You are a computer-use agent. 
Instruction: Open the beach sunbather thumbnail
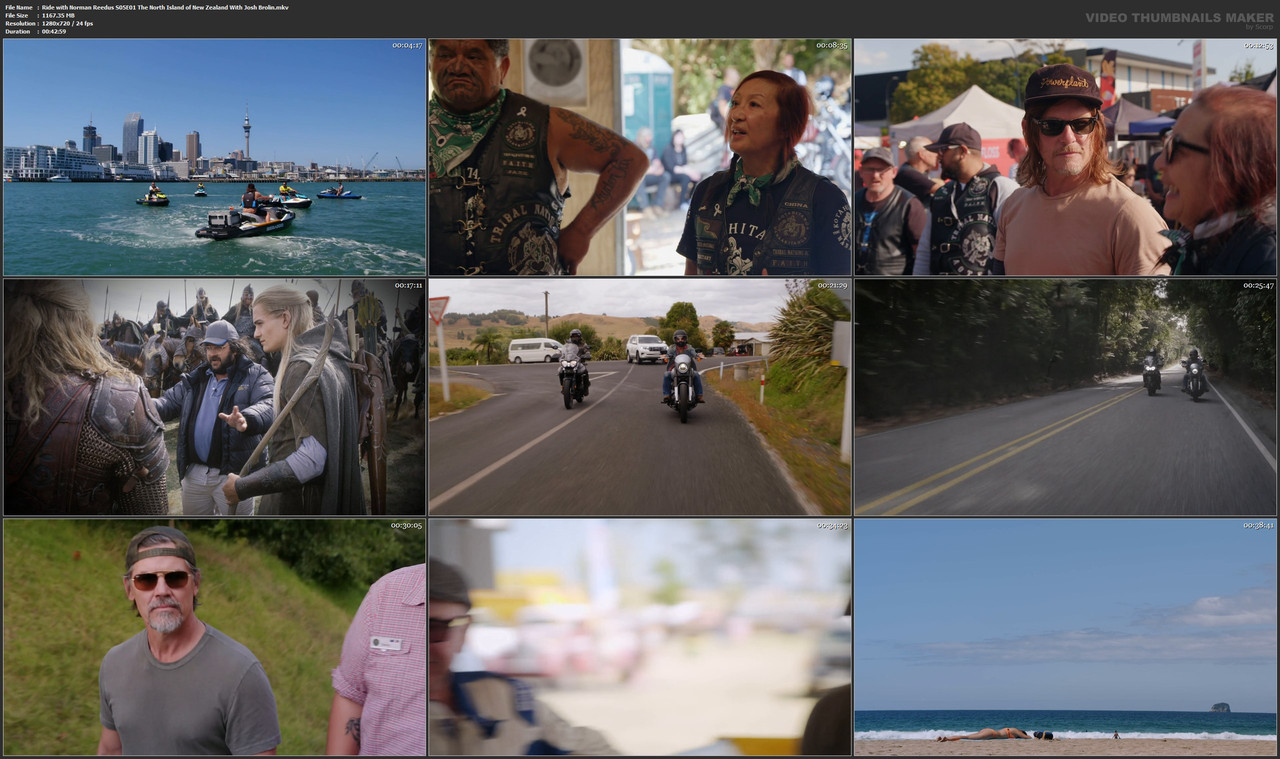point(1065,637)
